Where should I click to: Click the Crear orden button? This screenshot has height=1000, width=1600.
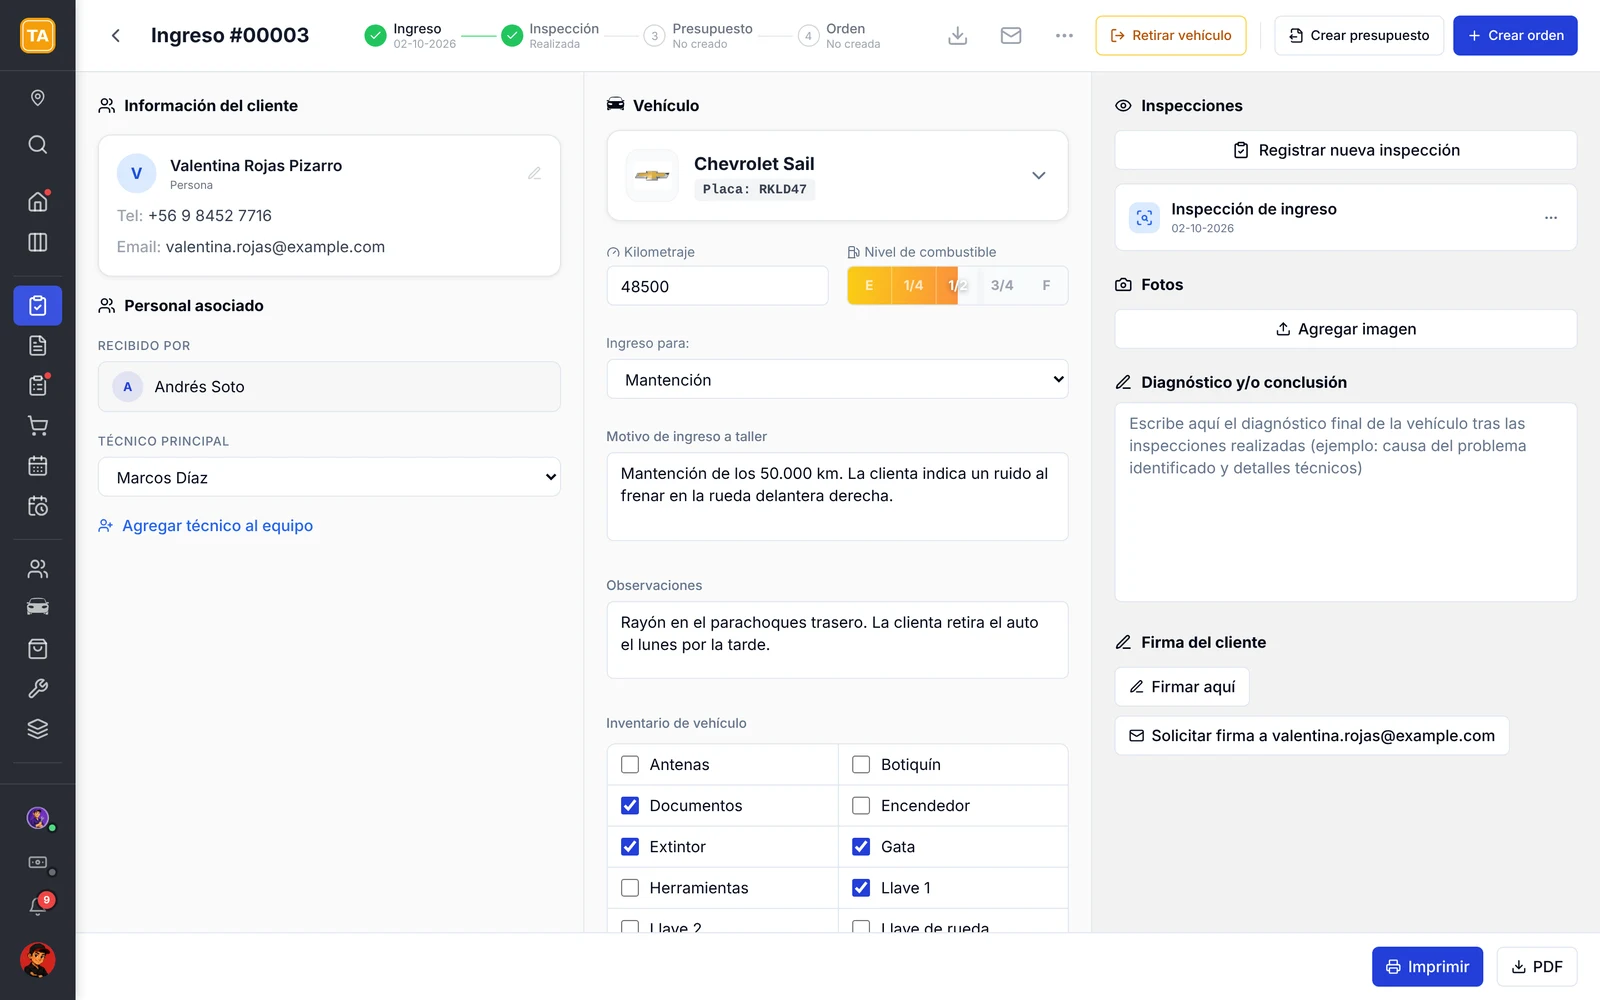point(1515,36)
